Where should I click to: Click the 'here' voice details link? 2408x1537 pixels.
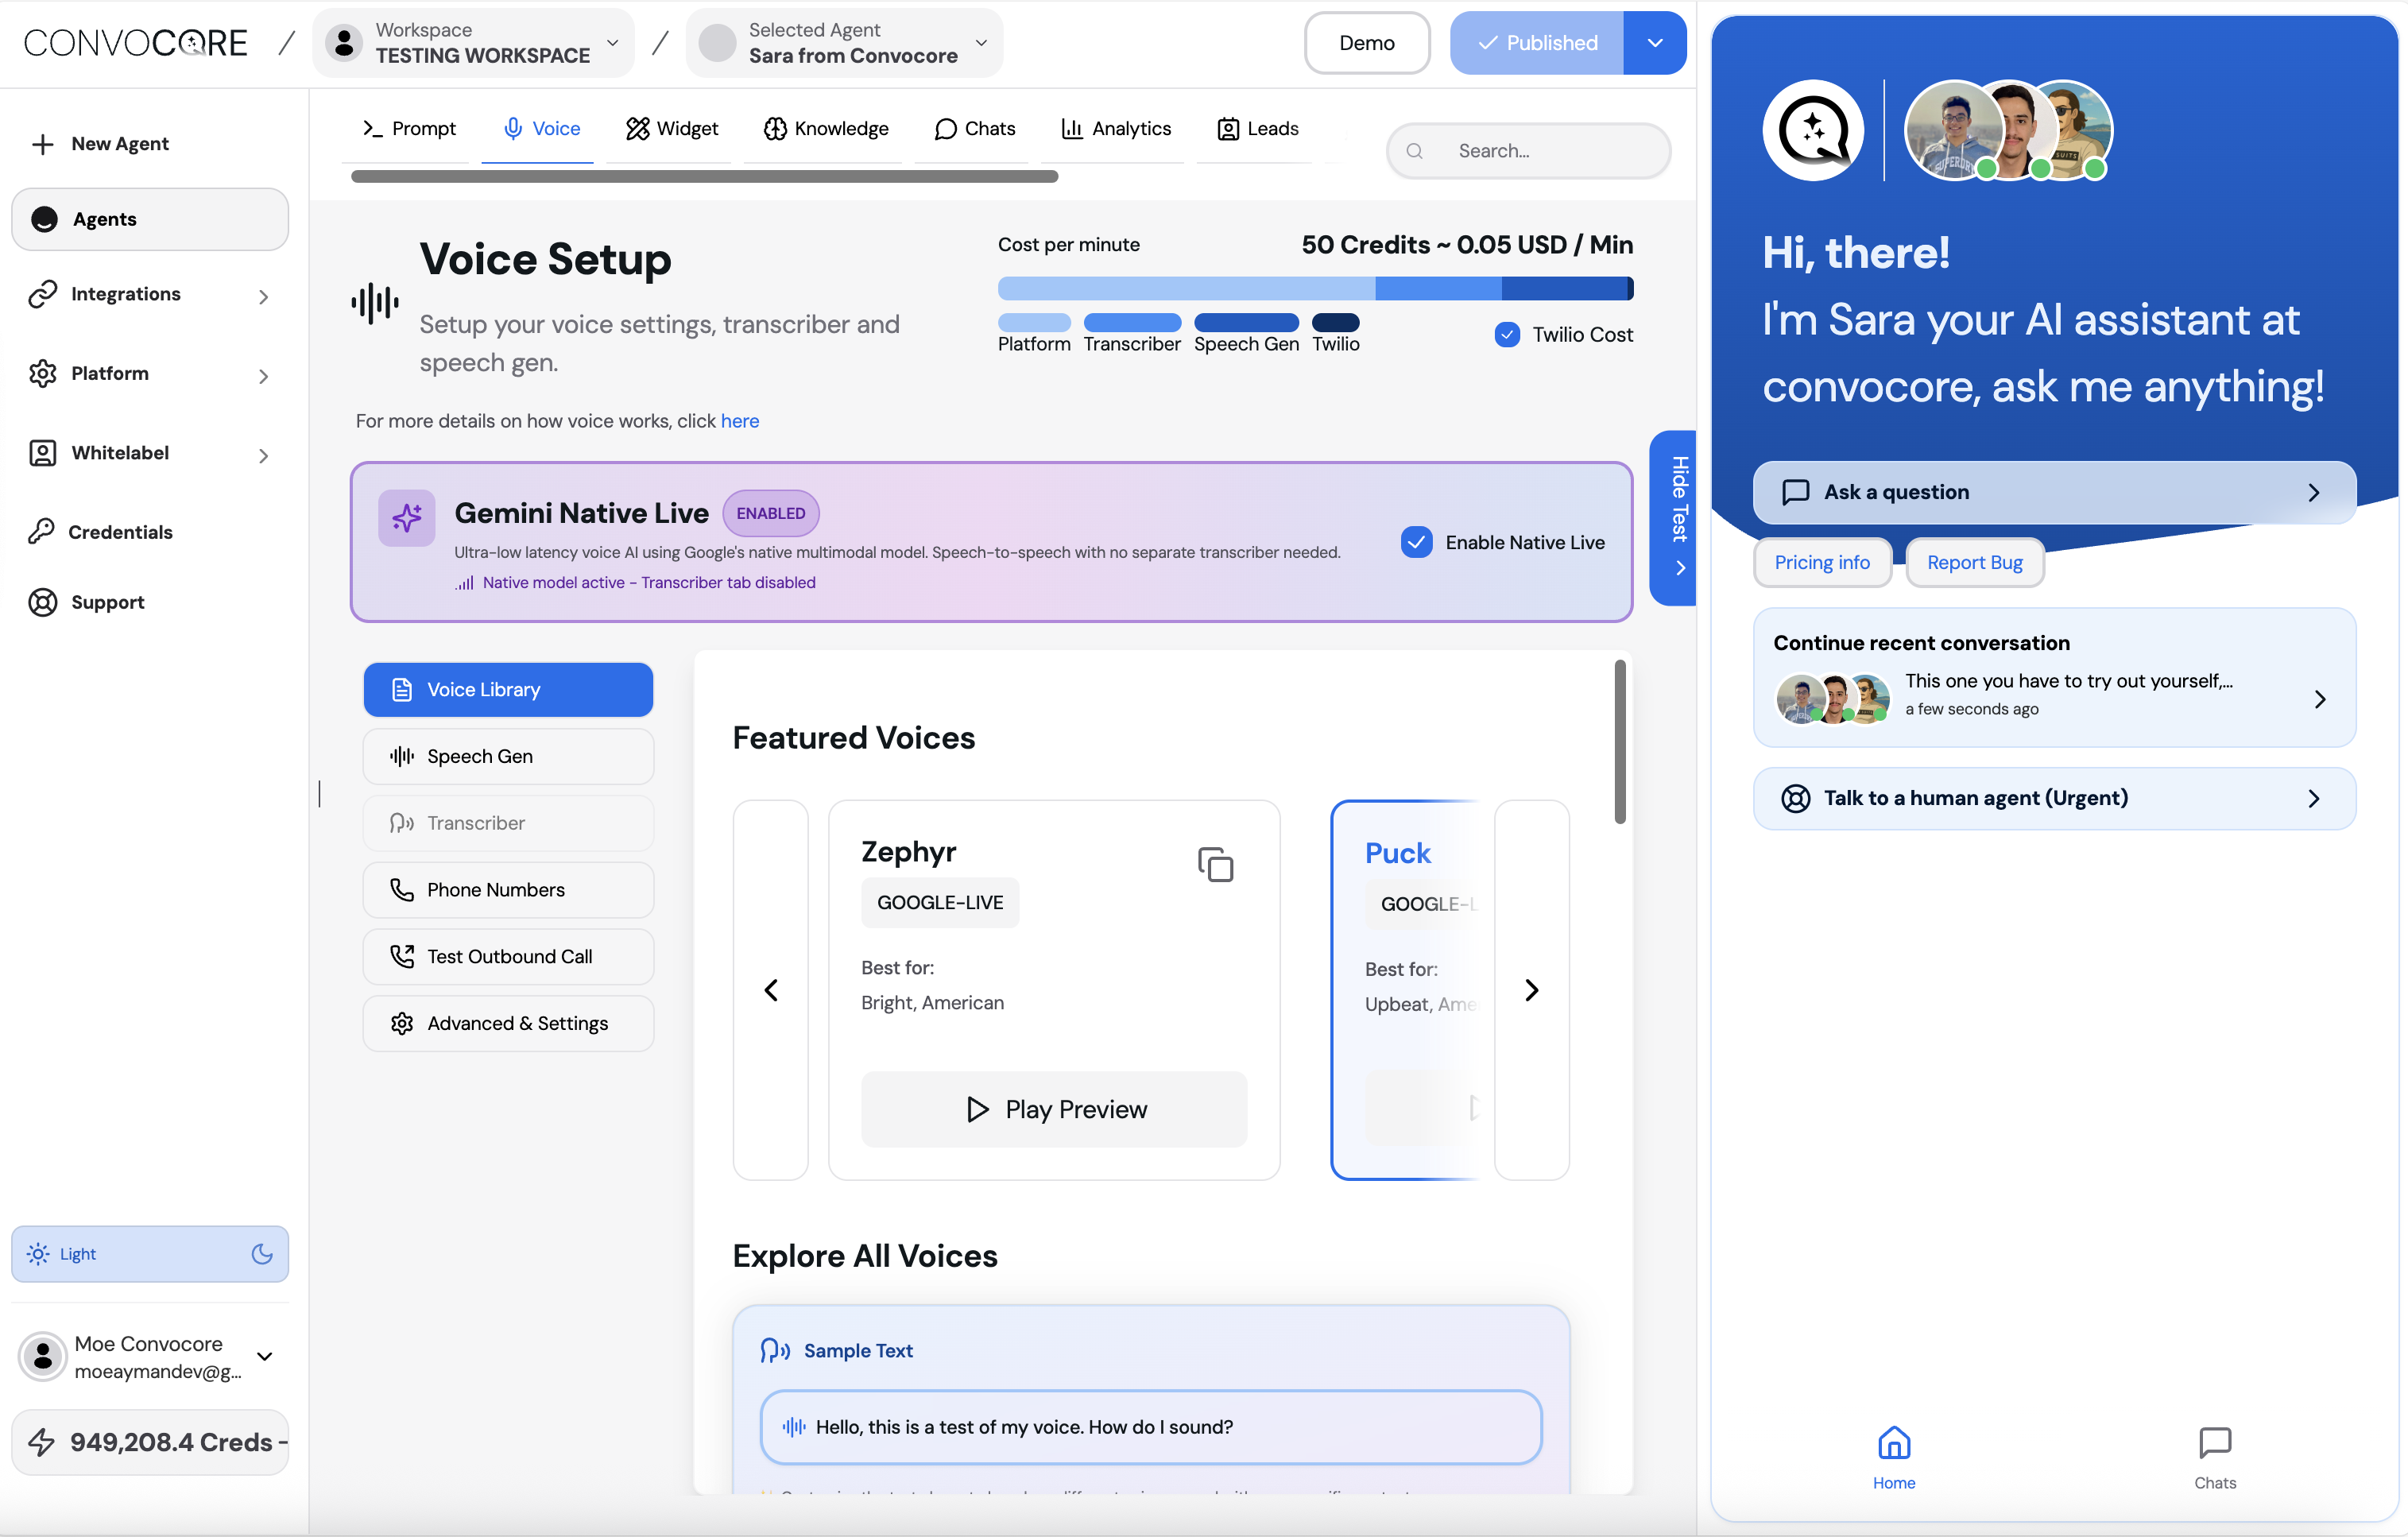pos(739,421)
